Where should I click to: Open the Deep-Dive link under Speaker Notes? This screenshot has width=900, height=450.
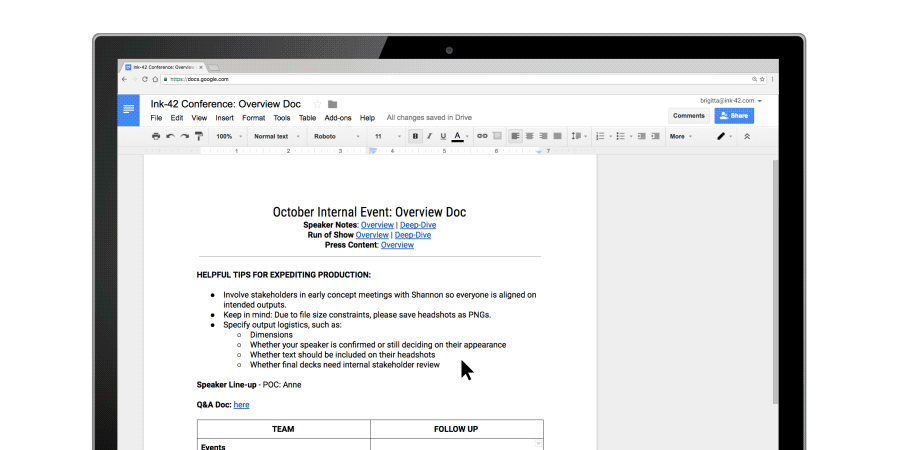point(418,225)
